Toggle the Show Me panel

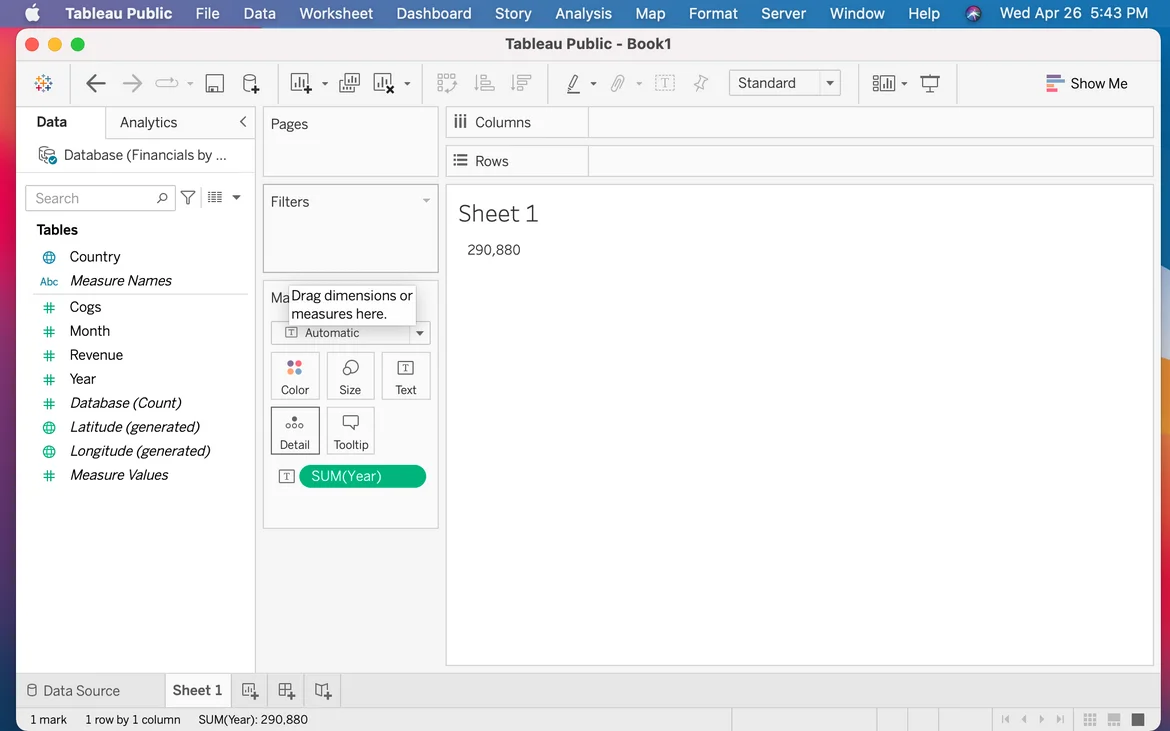tap(1086, 84)
